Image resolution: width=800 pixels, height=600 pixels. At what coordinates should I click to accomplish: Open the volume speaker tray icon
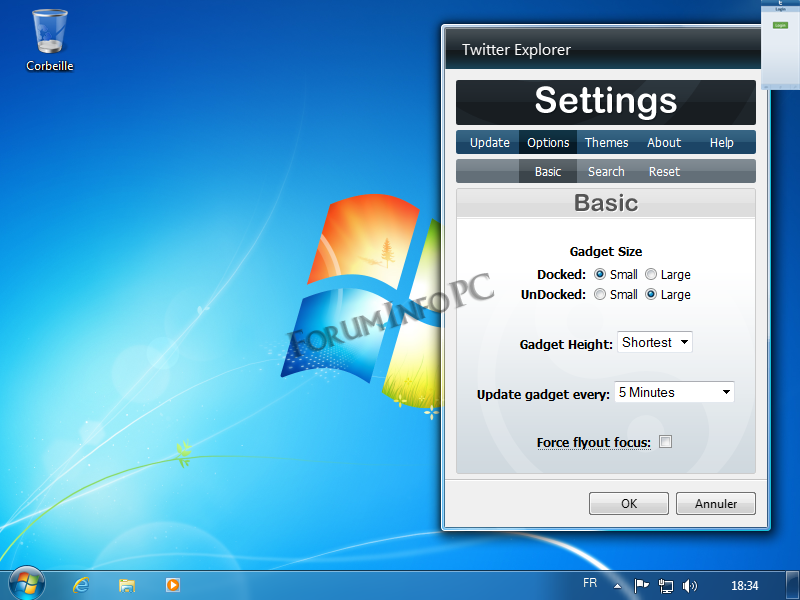(689, 585)
